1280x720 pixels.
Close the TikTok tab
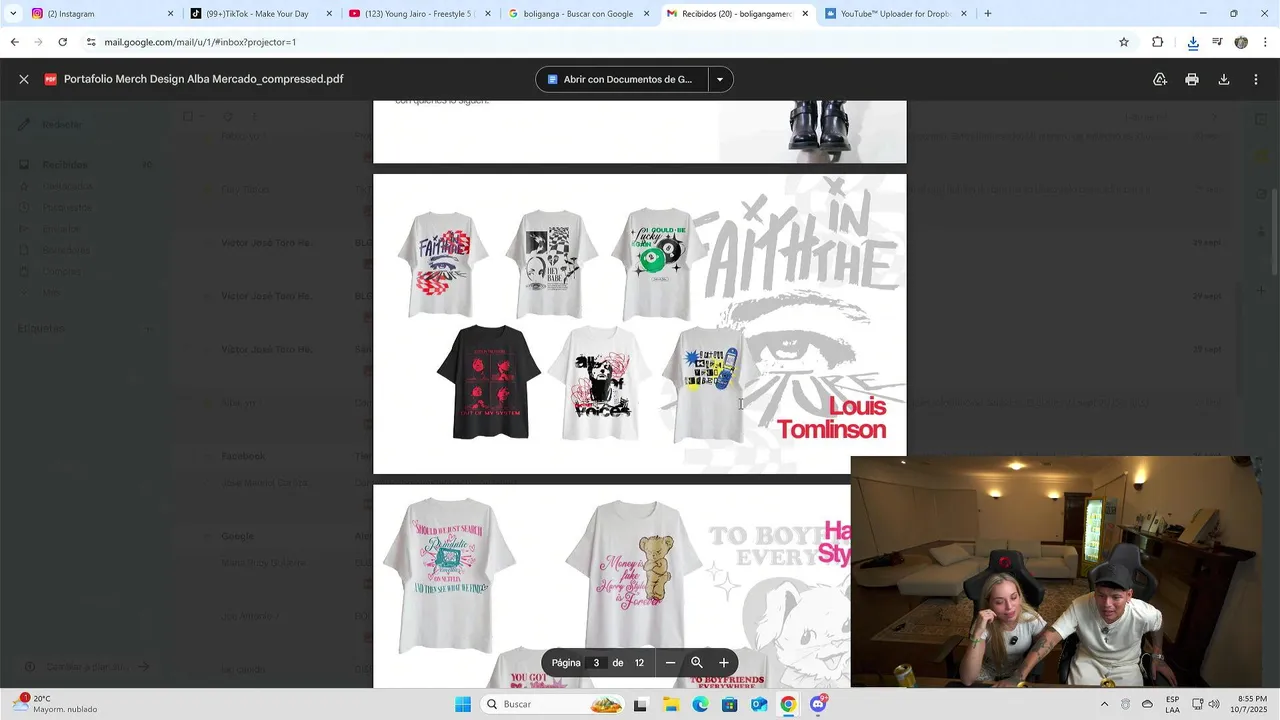tap(329, 14)
